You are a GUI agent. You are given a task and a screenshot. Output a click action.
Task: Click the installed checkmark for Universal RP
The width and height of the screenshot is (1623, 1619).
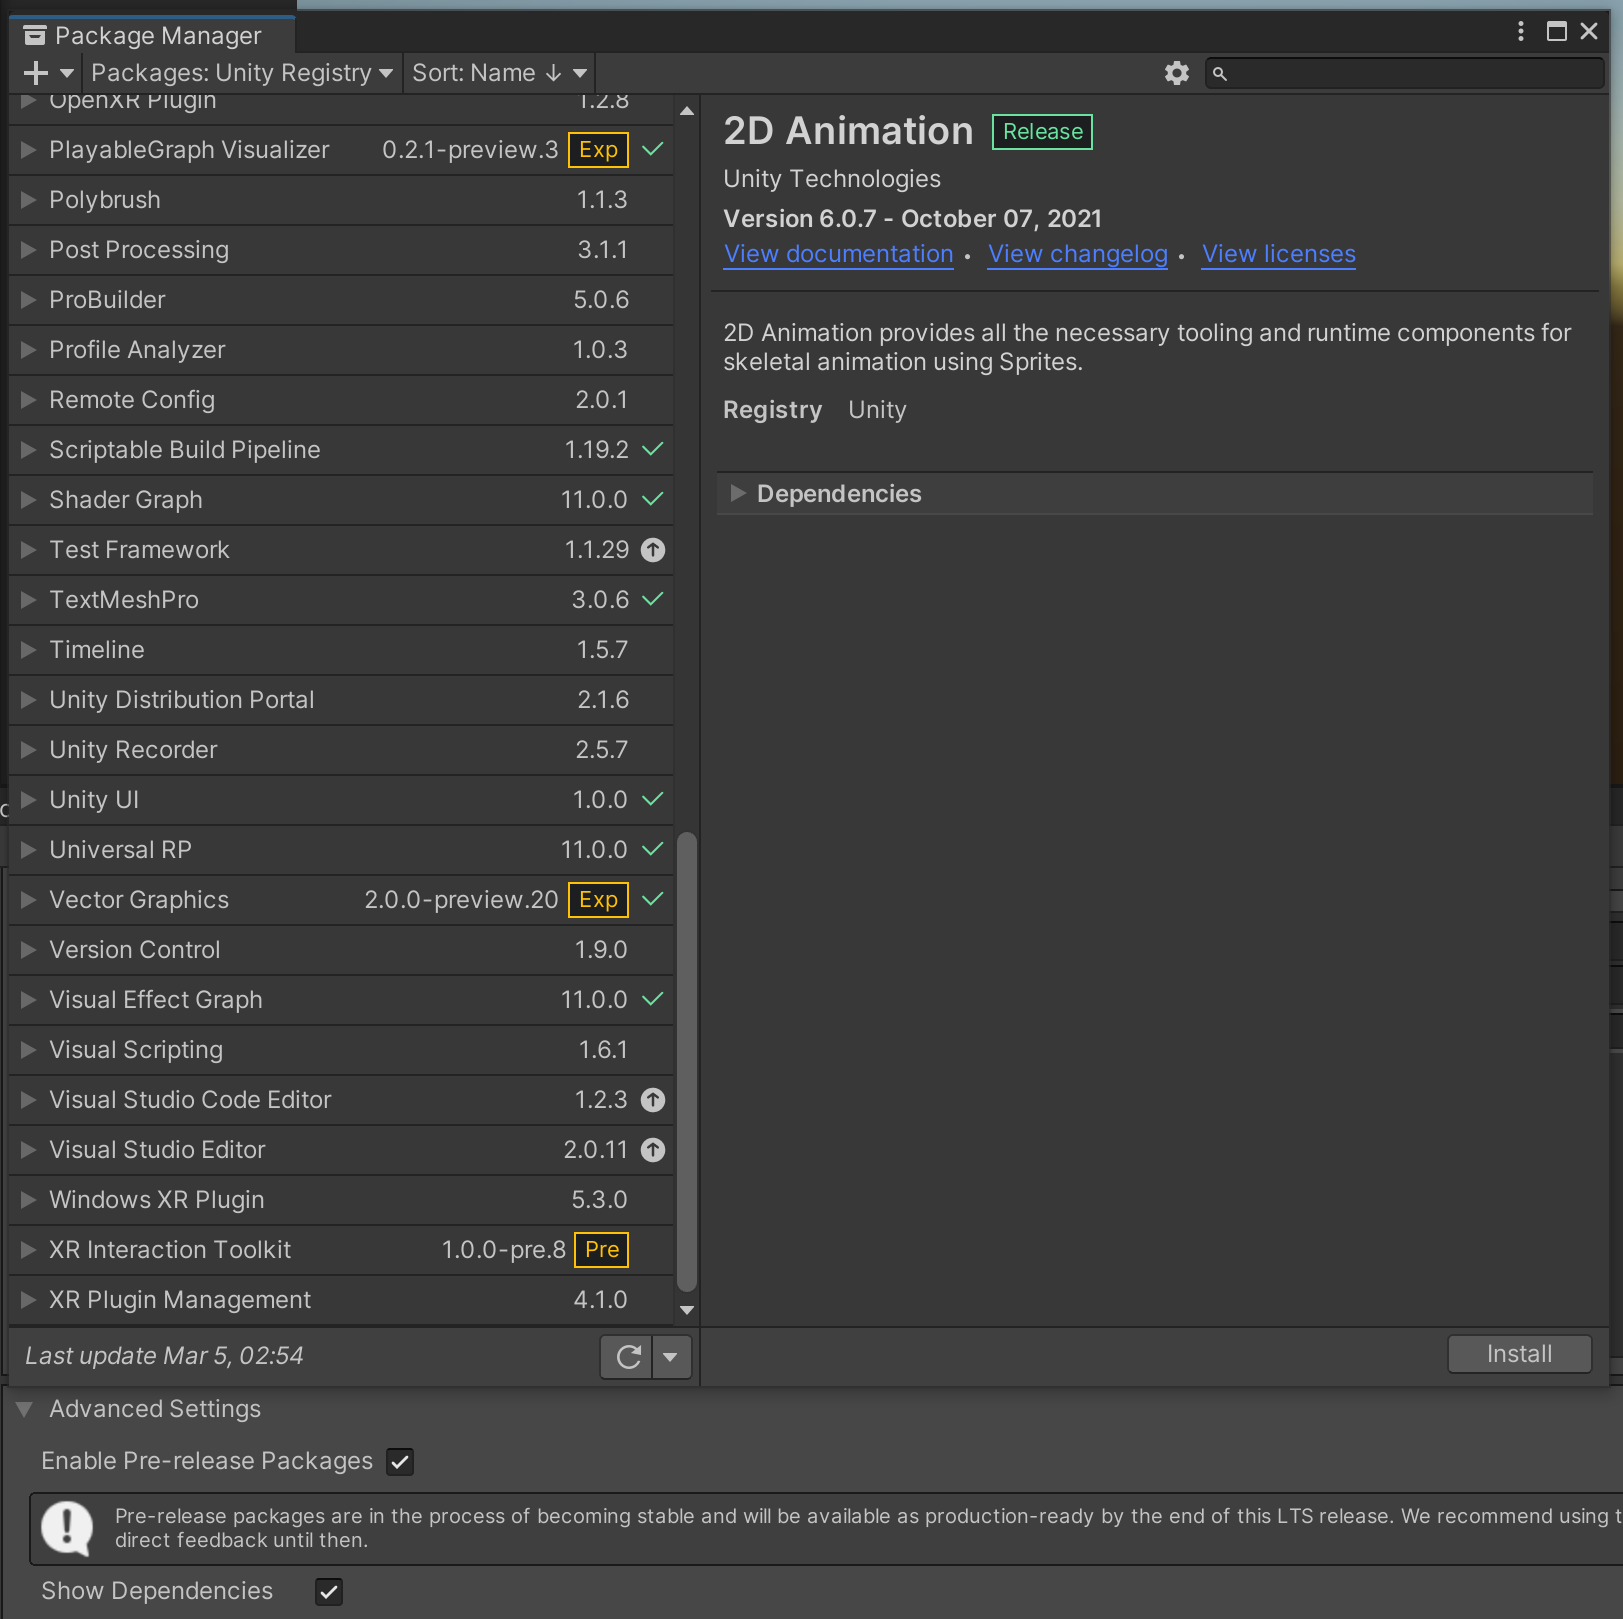click(653, 849)
